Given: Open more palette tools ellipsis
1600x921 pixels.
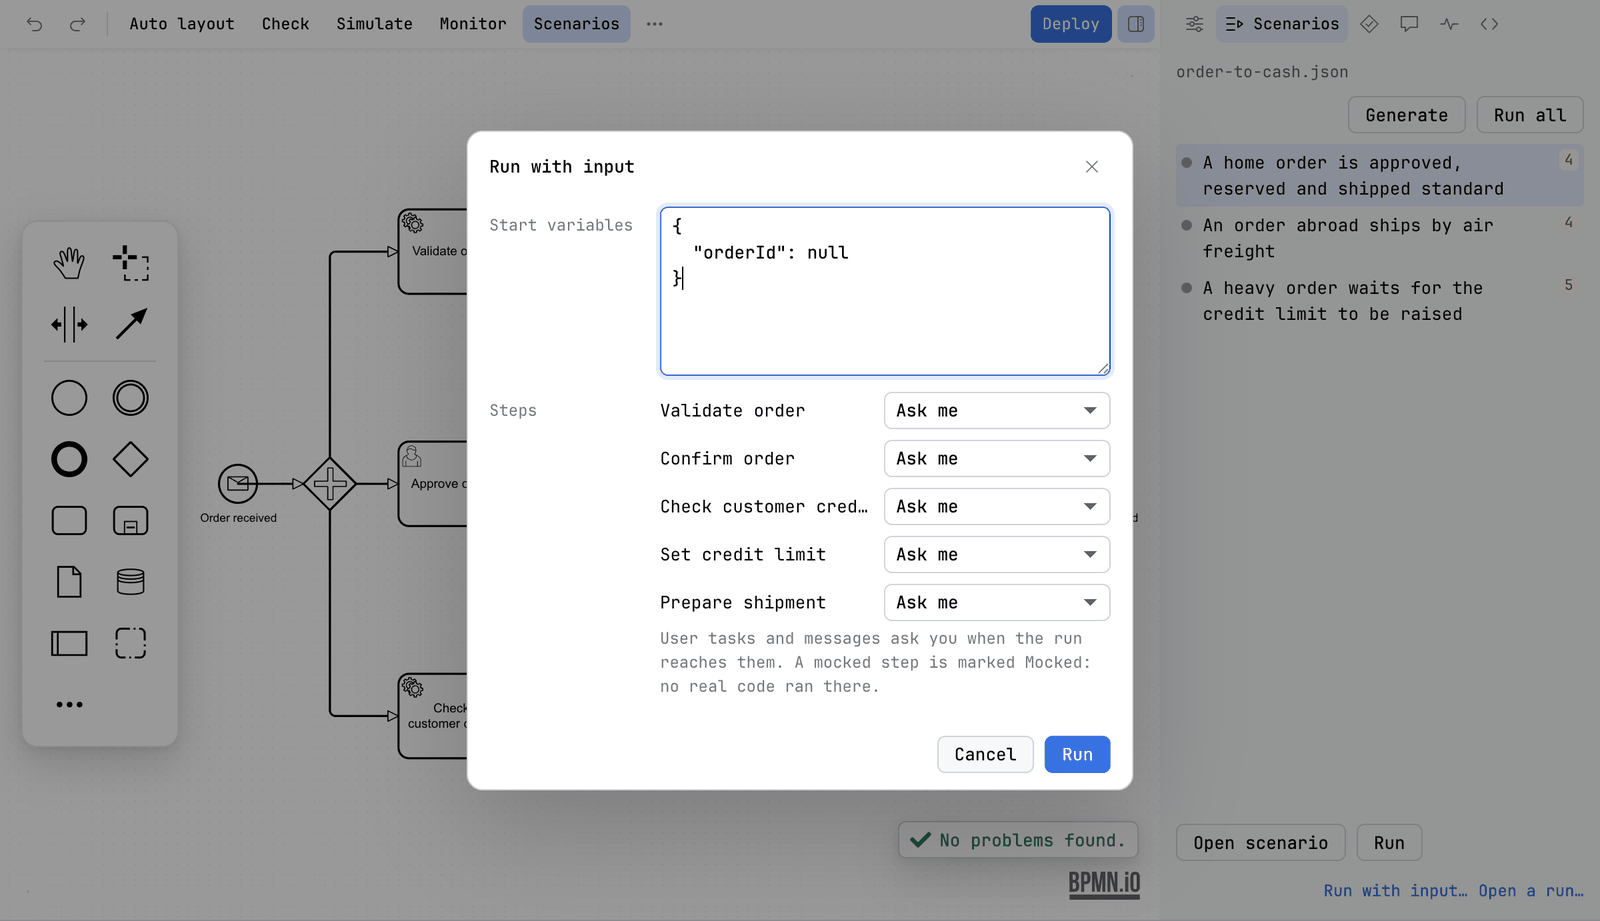Looking at the screenshot, I should point(69,705).
